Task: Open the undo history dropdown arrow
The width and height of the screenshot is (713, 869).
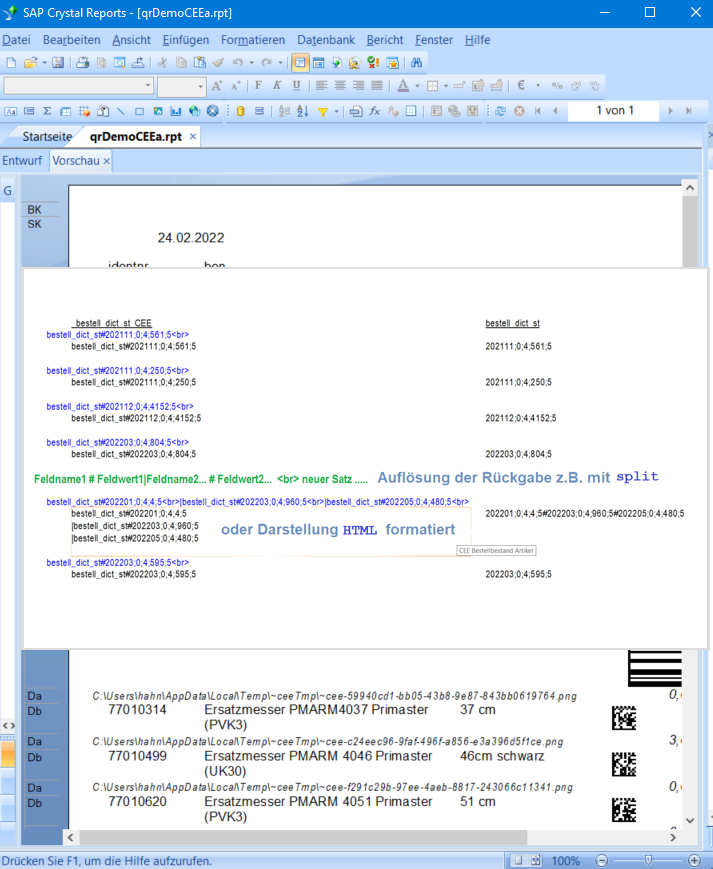Action: pyautogui.click(x=252, y=63)
